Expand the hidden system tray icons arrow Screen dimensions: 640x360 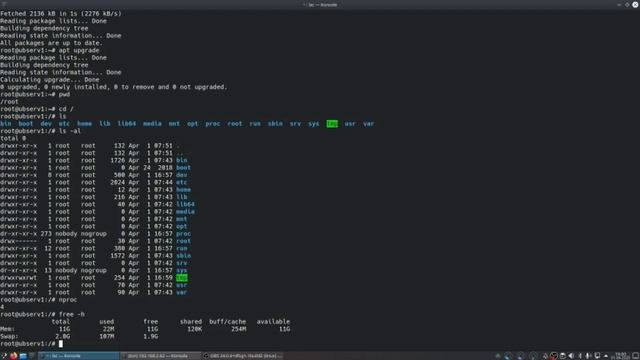(606, 356)
